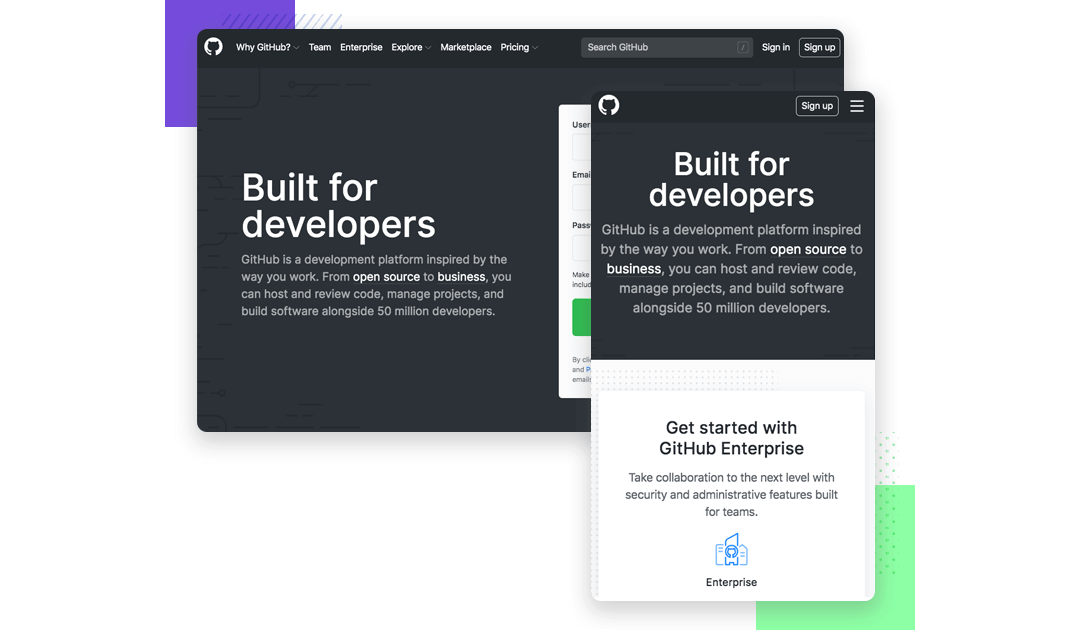Click the Email field on the signup form
This screenshot has height=630, width=1080.
[x=581, y=198]
